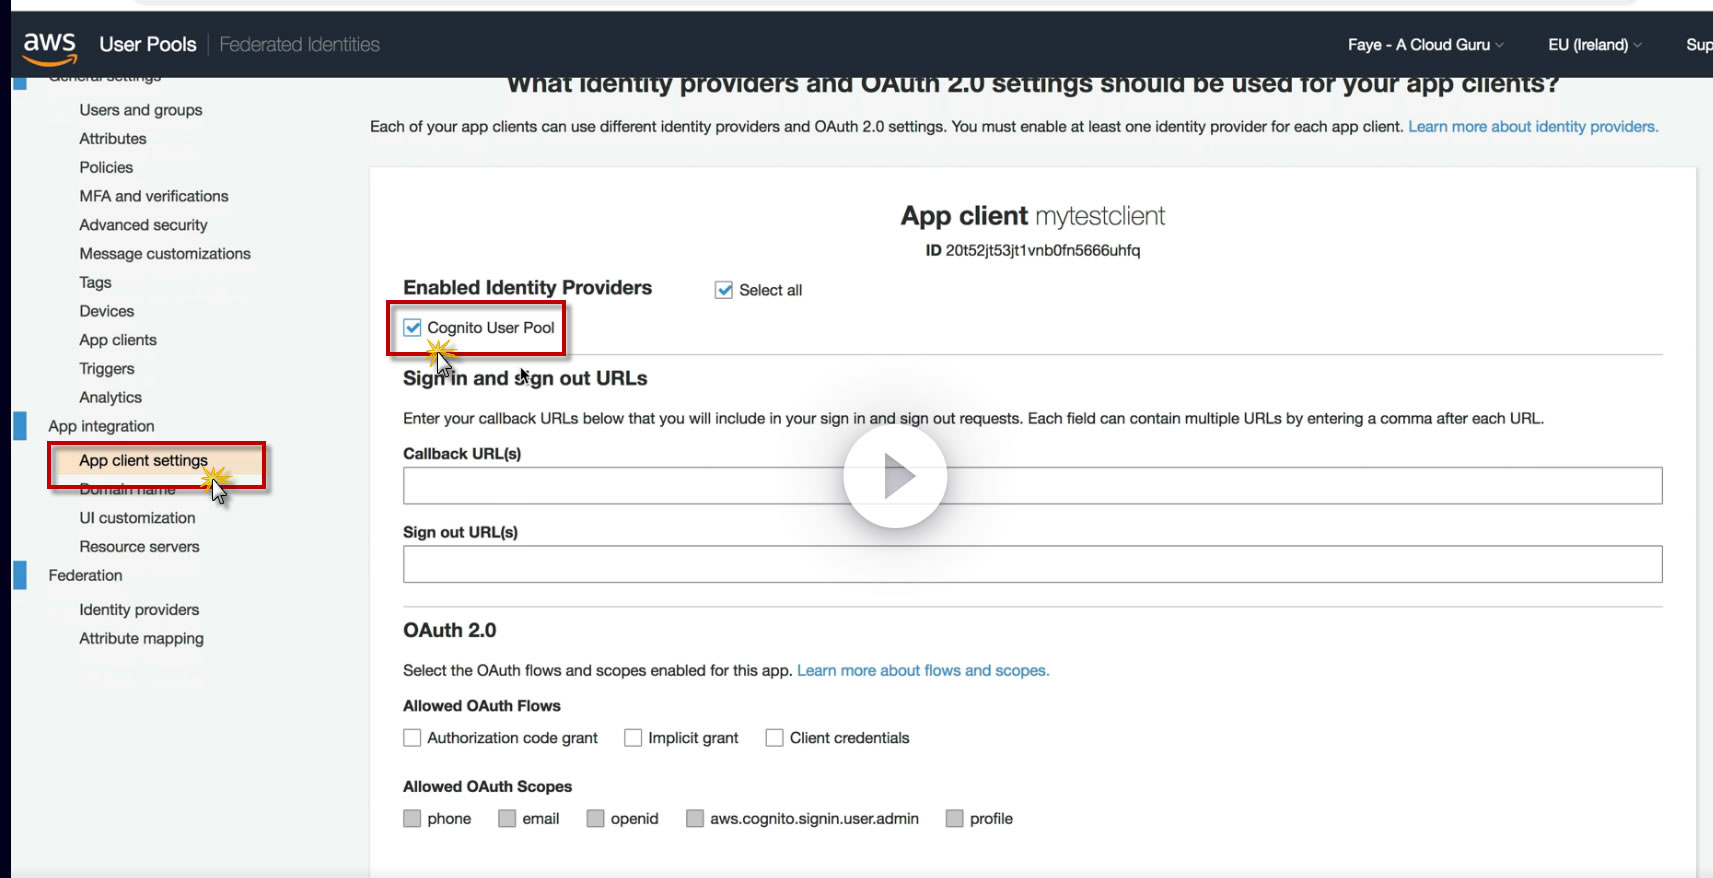Go to Attribute mapping
This screenshot has width=1713, height=878.
(142, 639)
